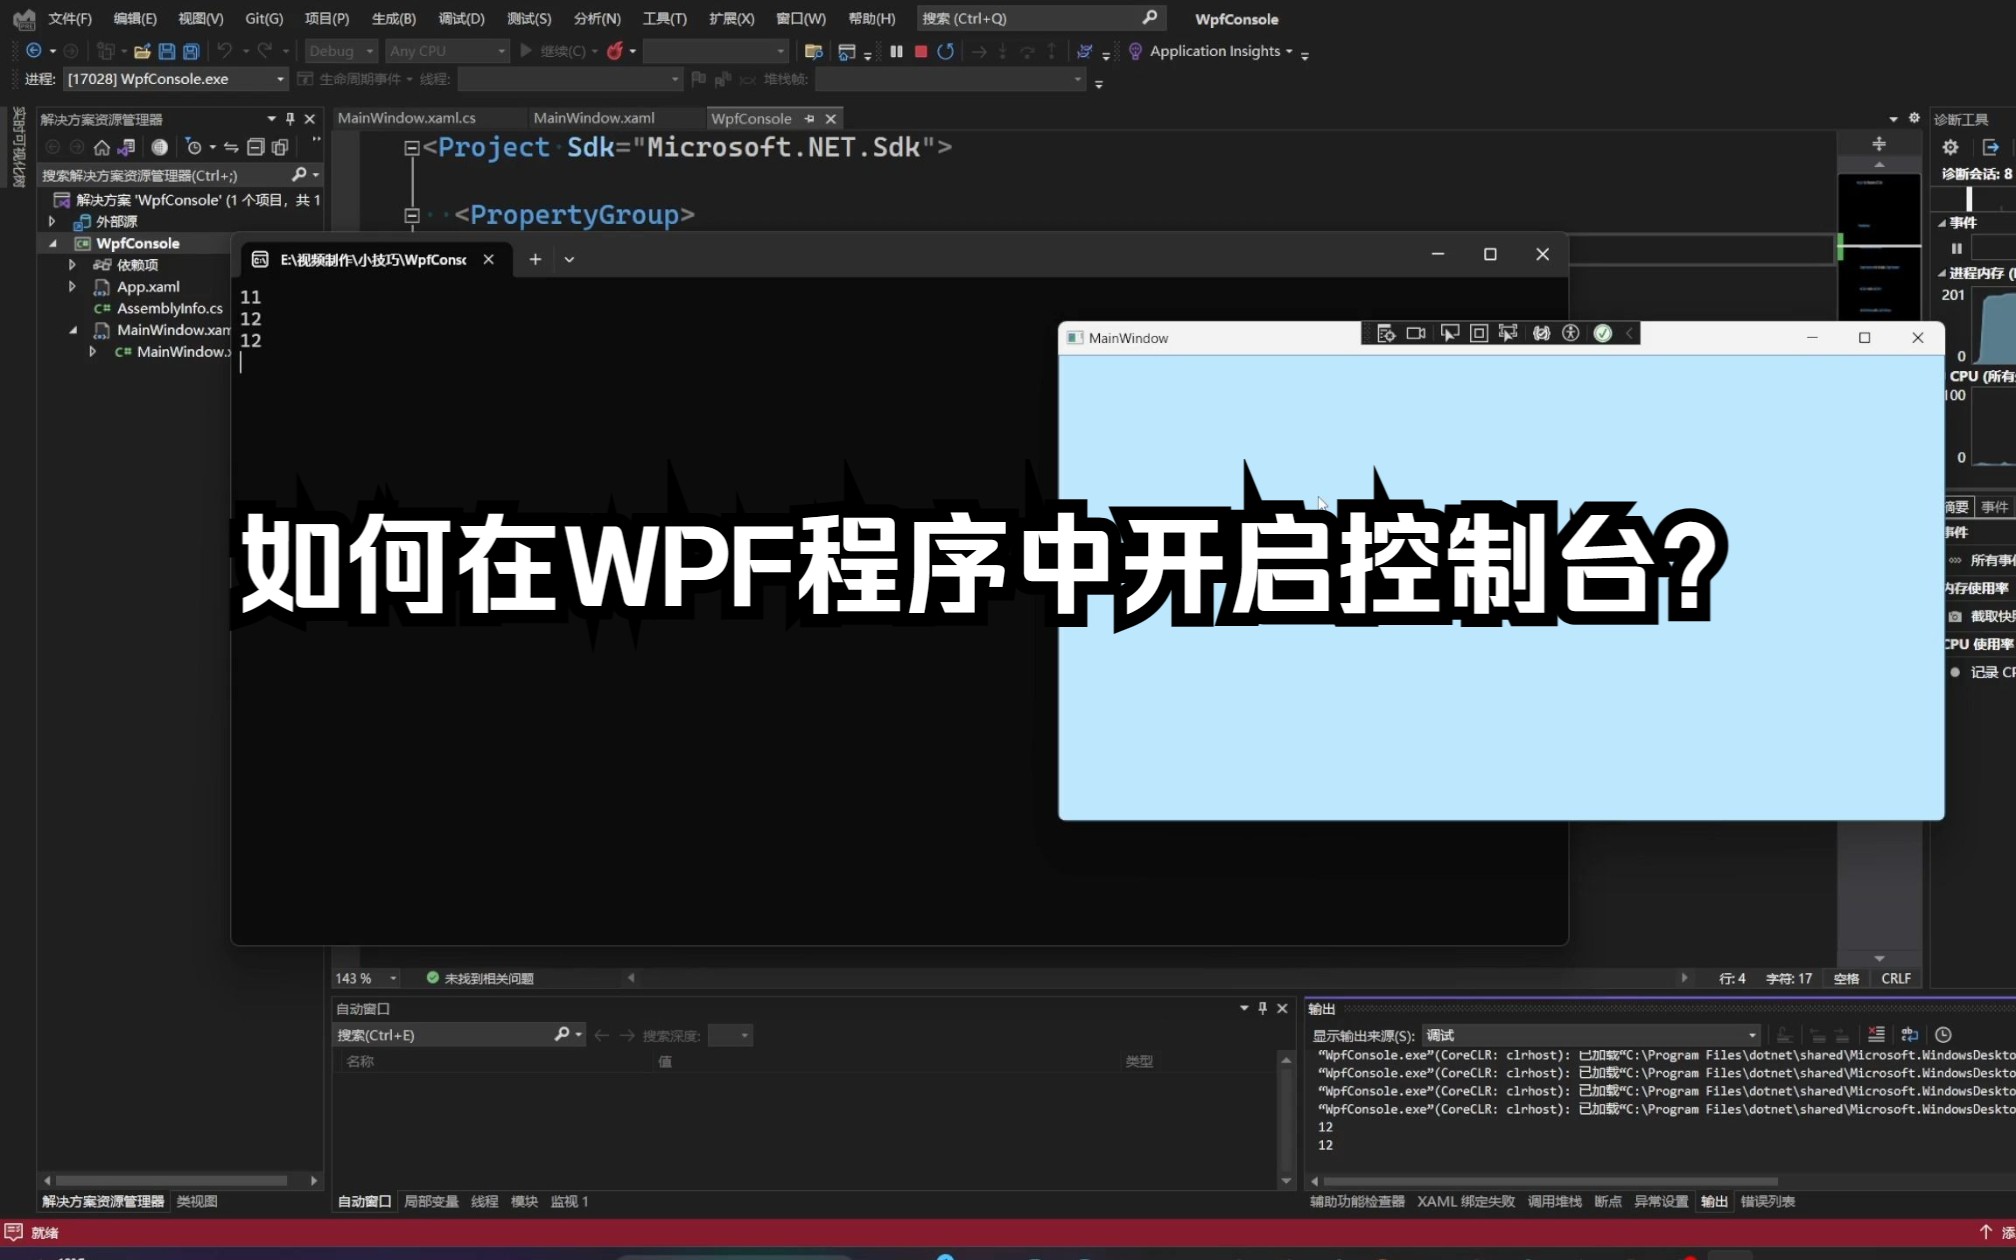The height and width of the screenshot is (1260, 2016).
Task: Clear all Output window text
Action: 1876,1035
